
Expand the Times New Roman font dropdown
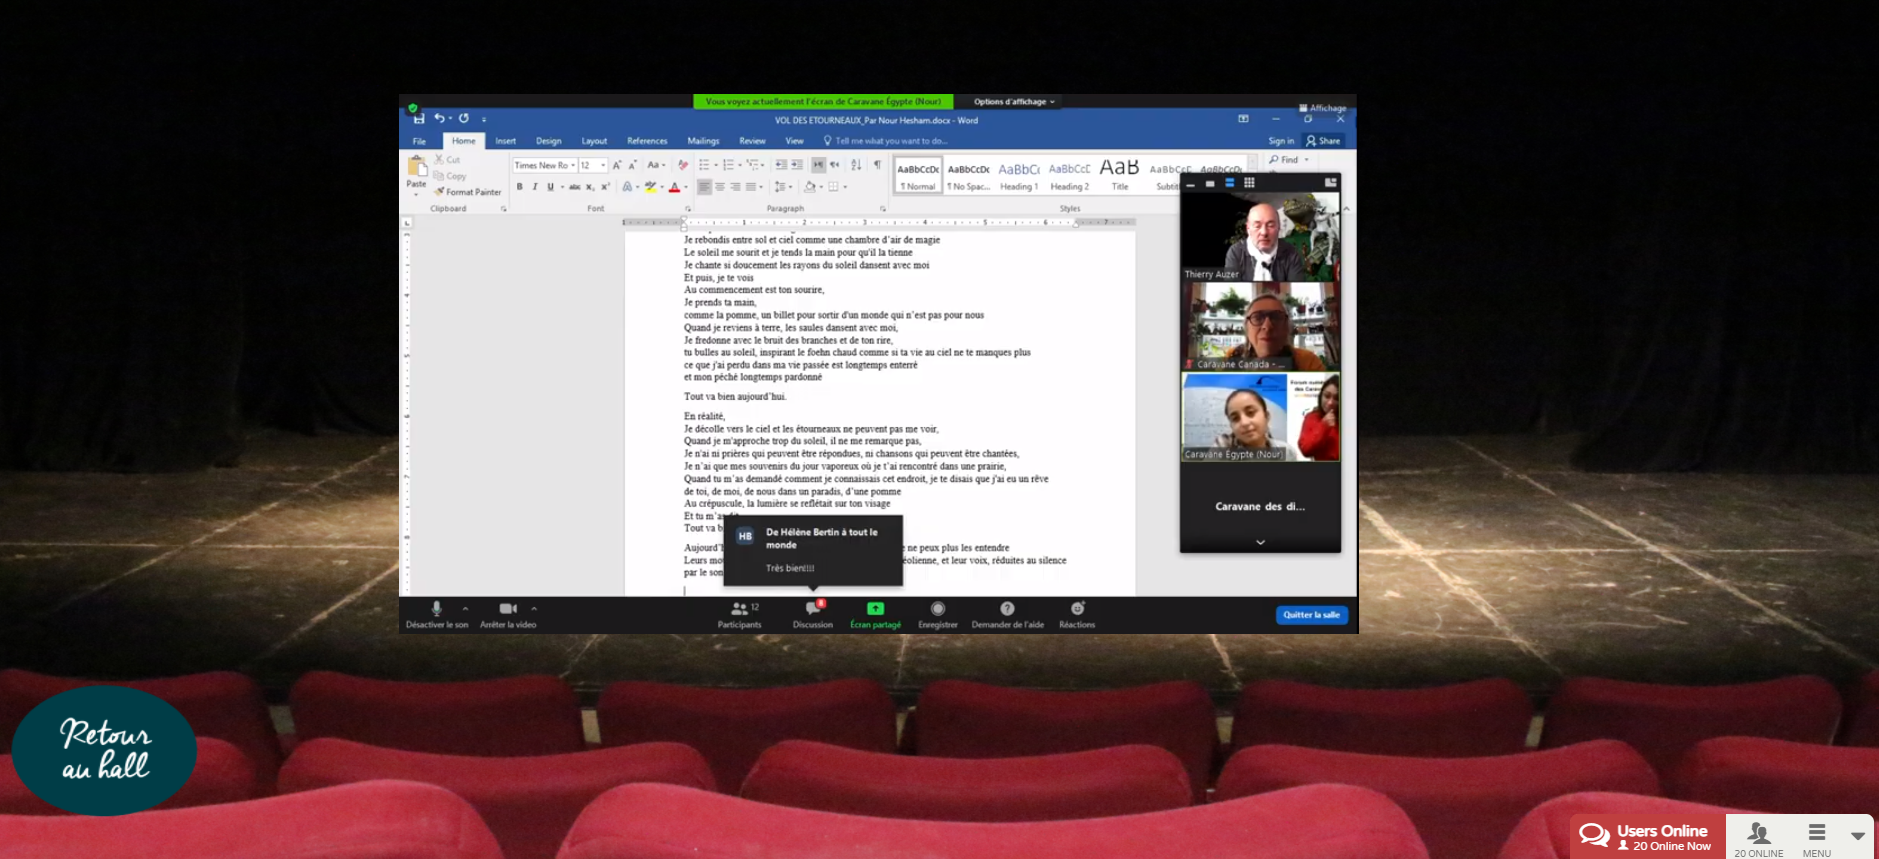tap(573, 166)
